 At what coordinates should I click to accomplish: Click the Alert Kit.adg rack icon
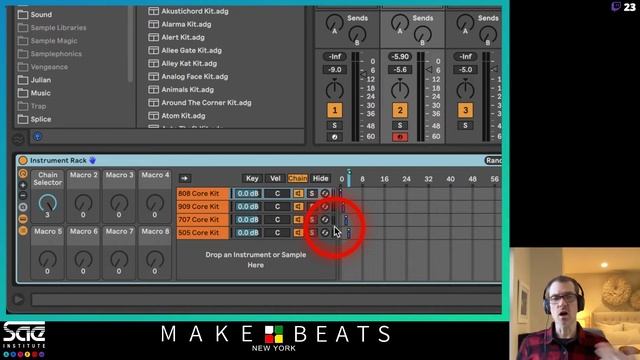point(153,37)
